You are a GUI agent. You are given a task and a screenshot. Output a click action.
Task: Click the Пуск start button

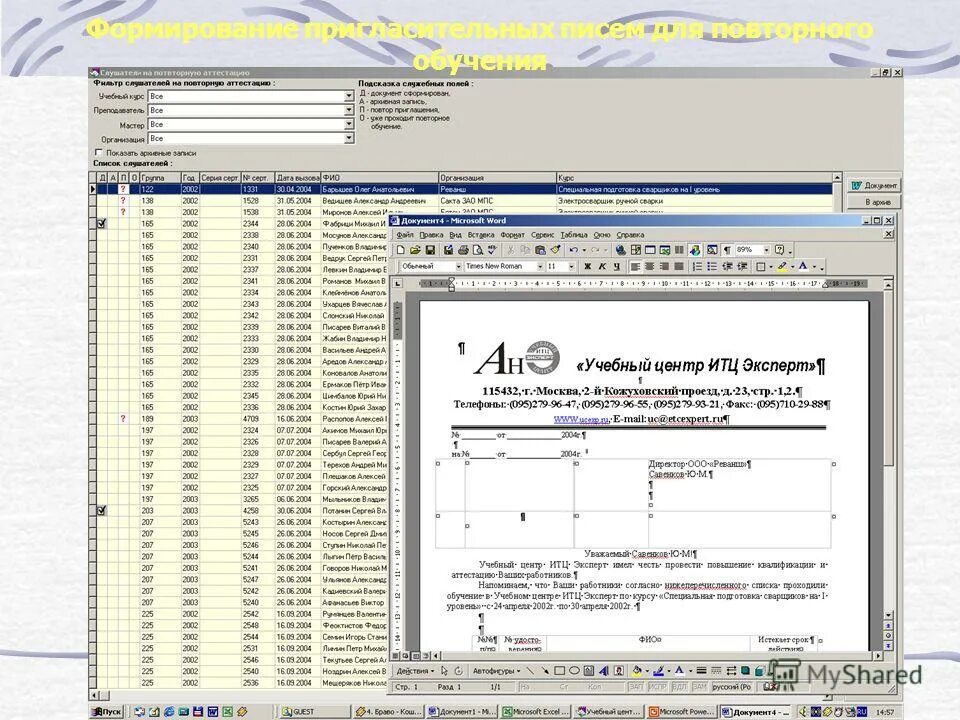click(x=107, y=711)
